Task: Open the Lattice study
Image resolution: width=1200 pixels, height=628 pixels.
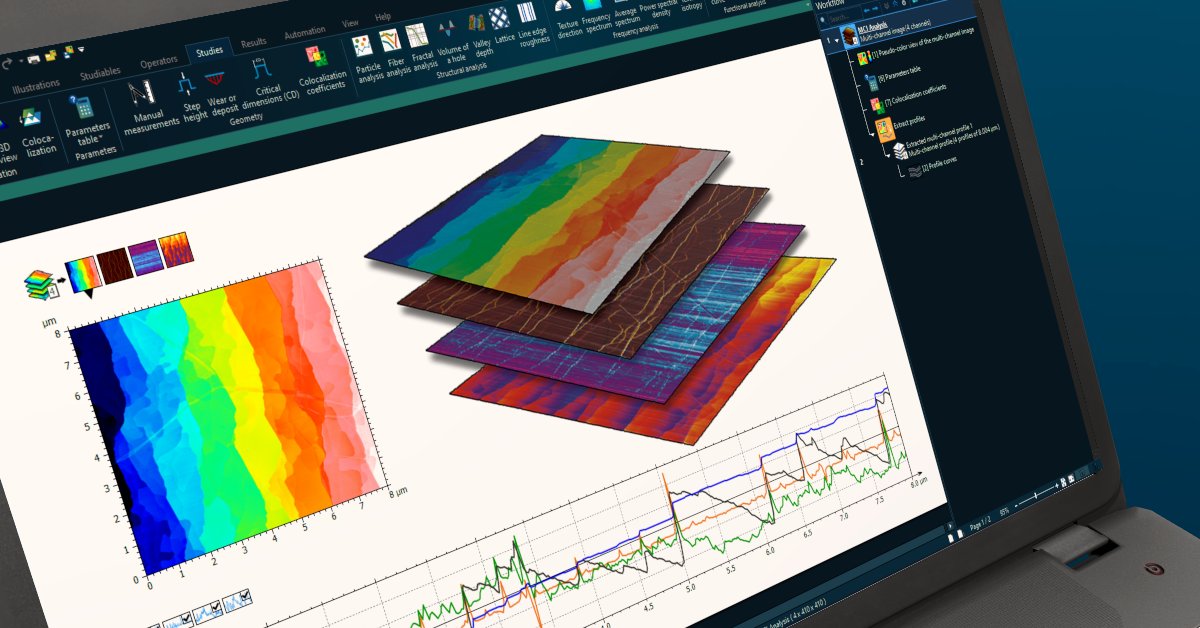Action: pyautogui.click(x=502, y=27)
